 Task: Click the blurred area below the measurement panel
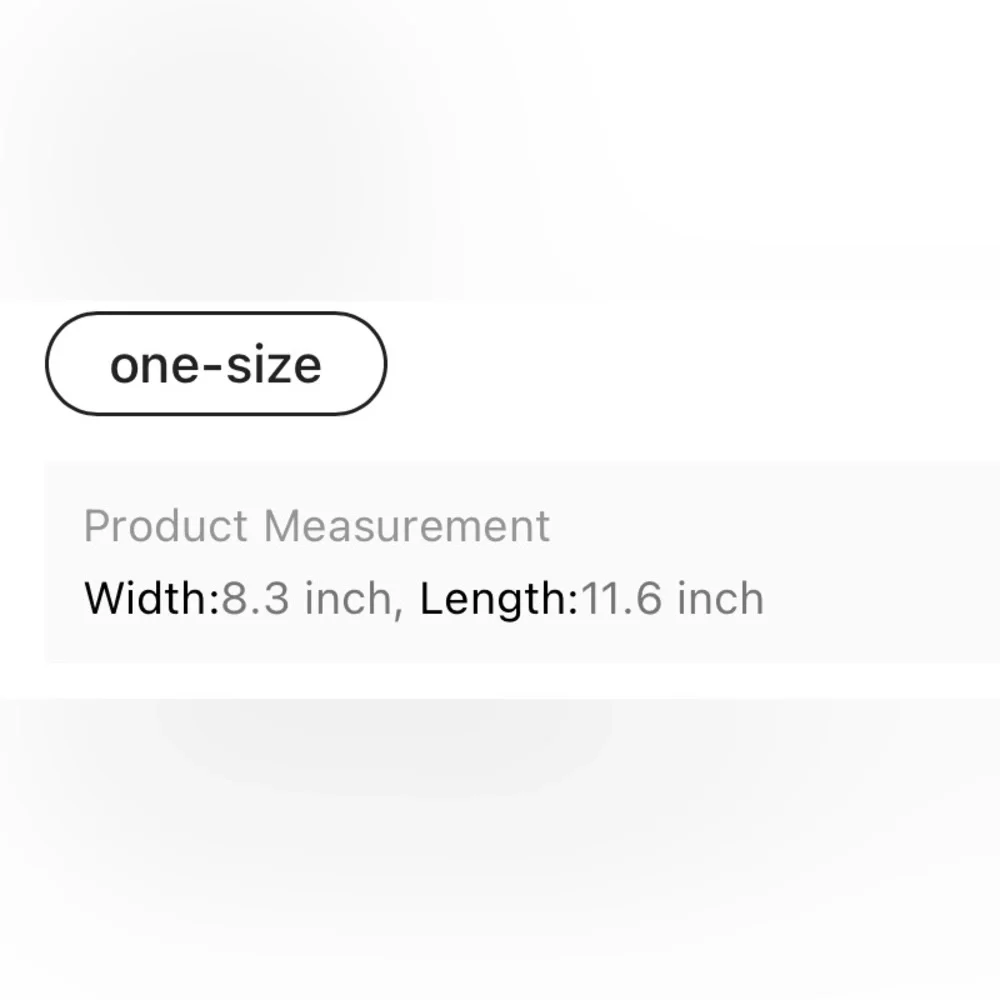click(x=500, y=848)
